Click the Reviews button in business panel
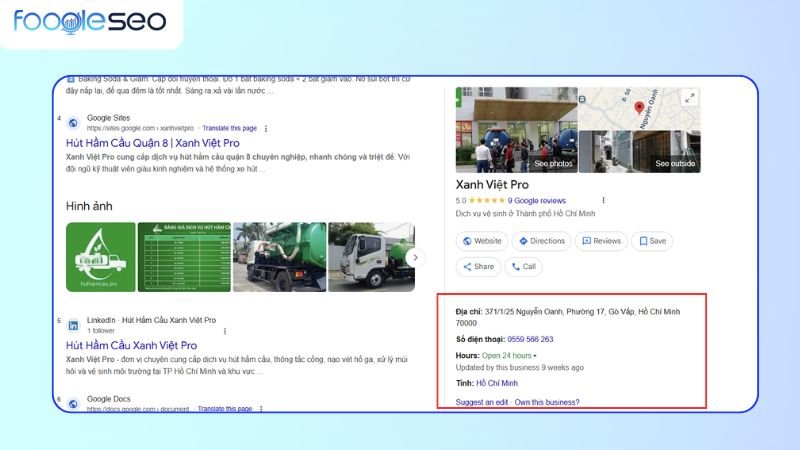Screen dimensions: 800x450 click(600, 241)
